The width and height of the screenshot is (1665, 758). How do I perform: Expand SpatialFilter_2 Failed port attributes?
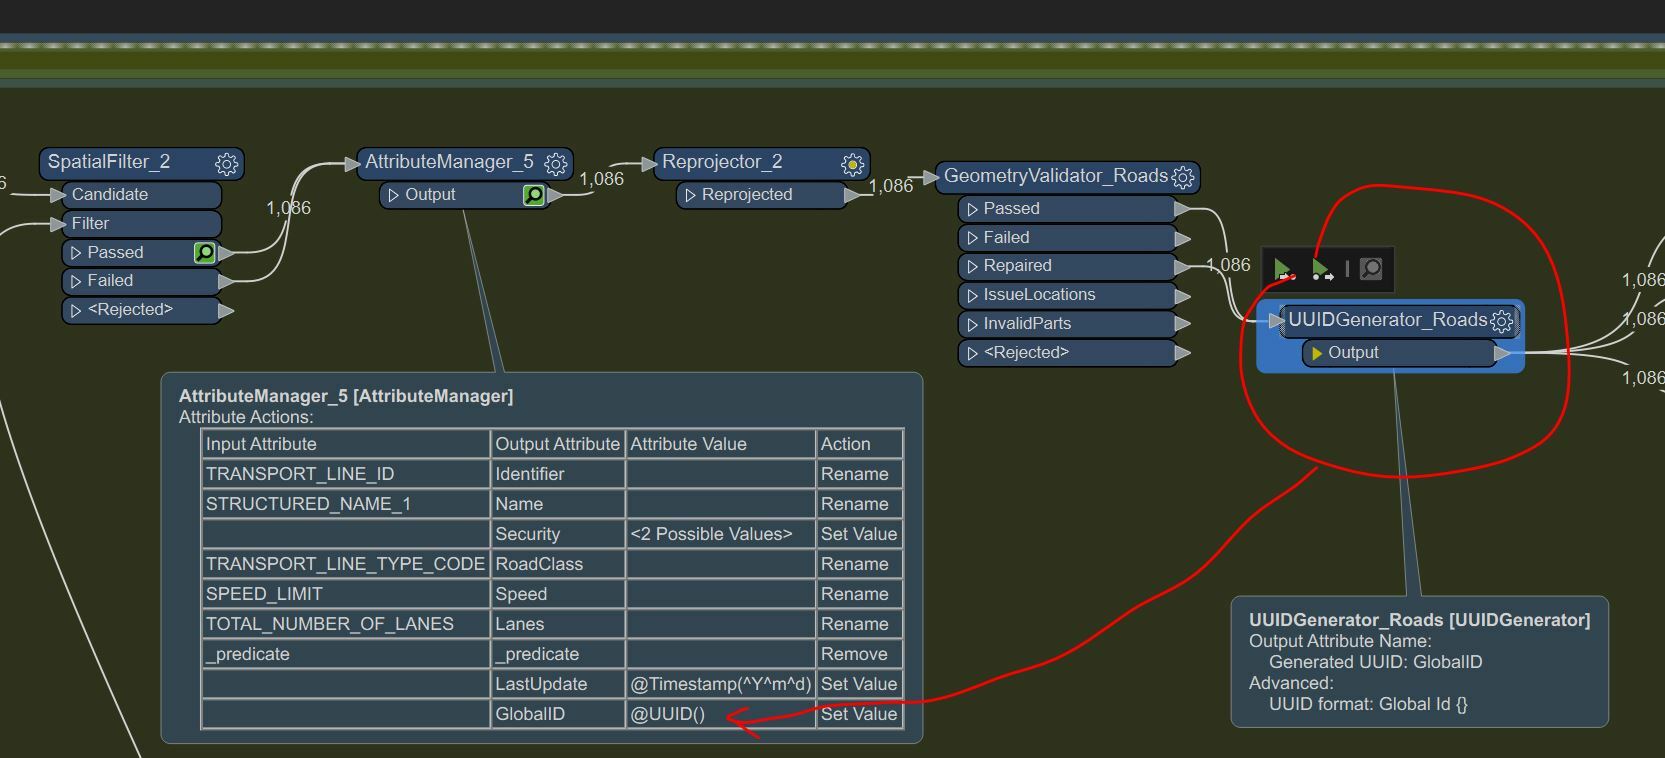76,282
